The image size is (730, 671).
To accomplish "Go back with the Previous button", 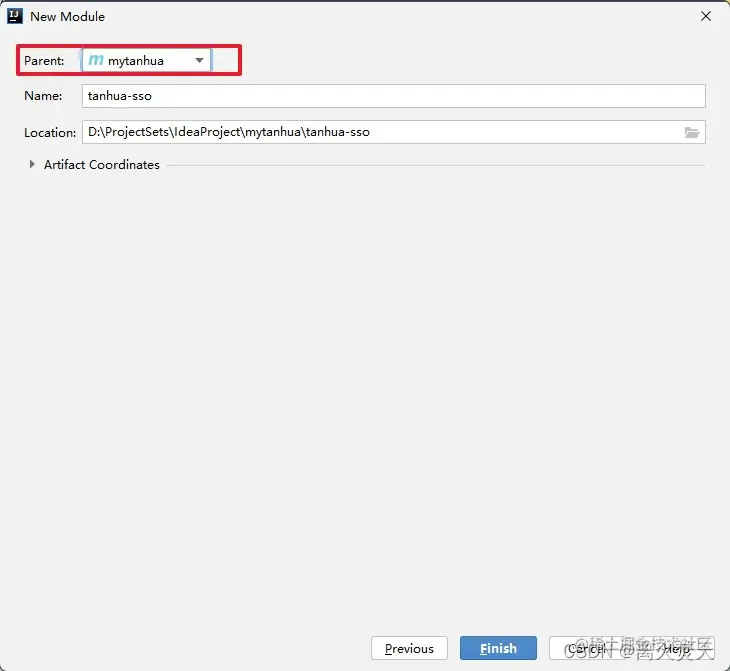I will click(x=409, y=648).
